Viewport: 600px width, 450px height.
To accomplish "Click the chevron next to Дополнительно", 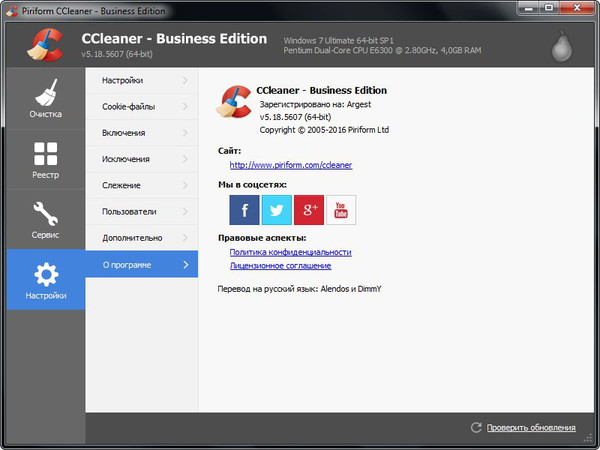I will (185, 238).
